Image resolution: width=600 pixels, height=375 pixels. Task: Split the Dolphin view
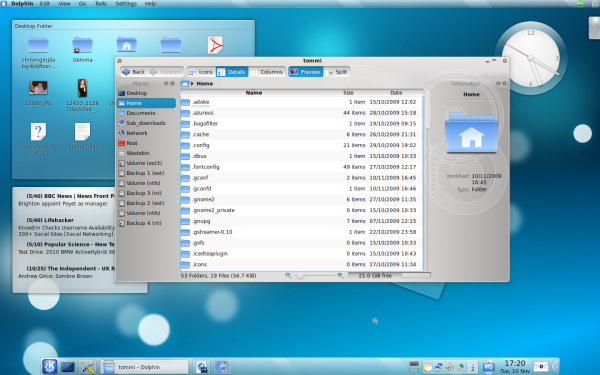click(x=337, y=72)
